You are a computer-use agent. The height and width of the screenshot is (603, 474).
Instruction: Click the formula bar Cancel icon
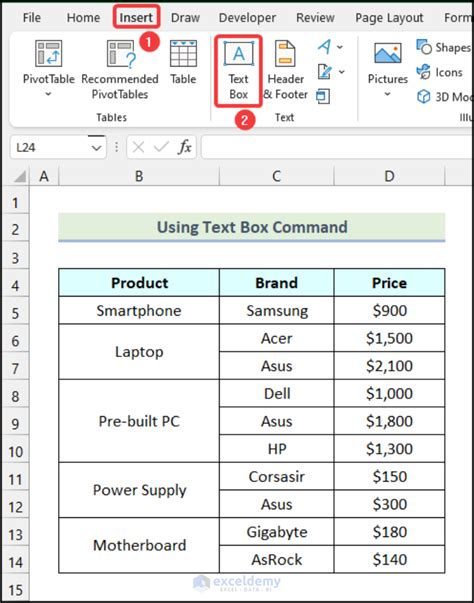pyautogui.click(x=138, y=147)
